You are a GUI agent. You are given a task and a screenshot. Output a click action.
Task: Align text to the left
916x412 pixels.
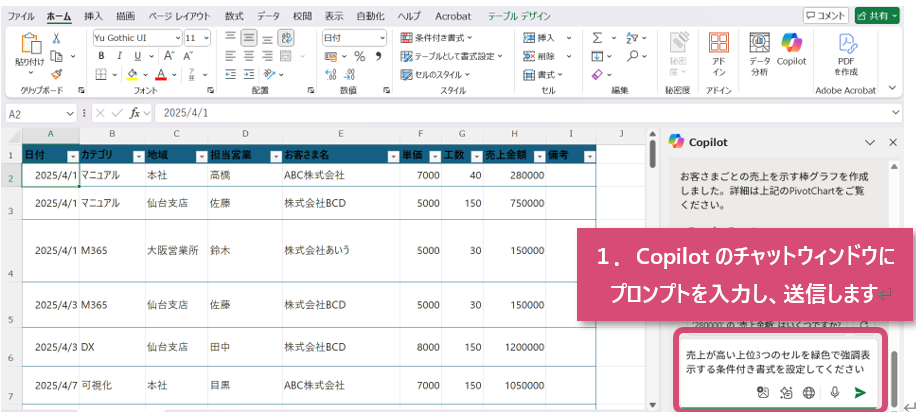point(231,56)
